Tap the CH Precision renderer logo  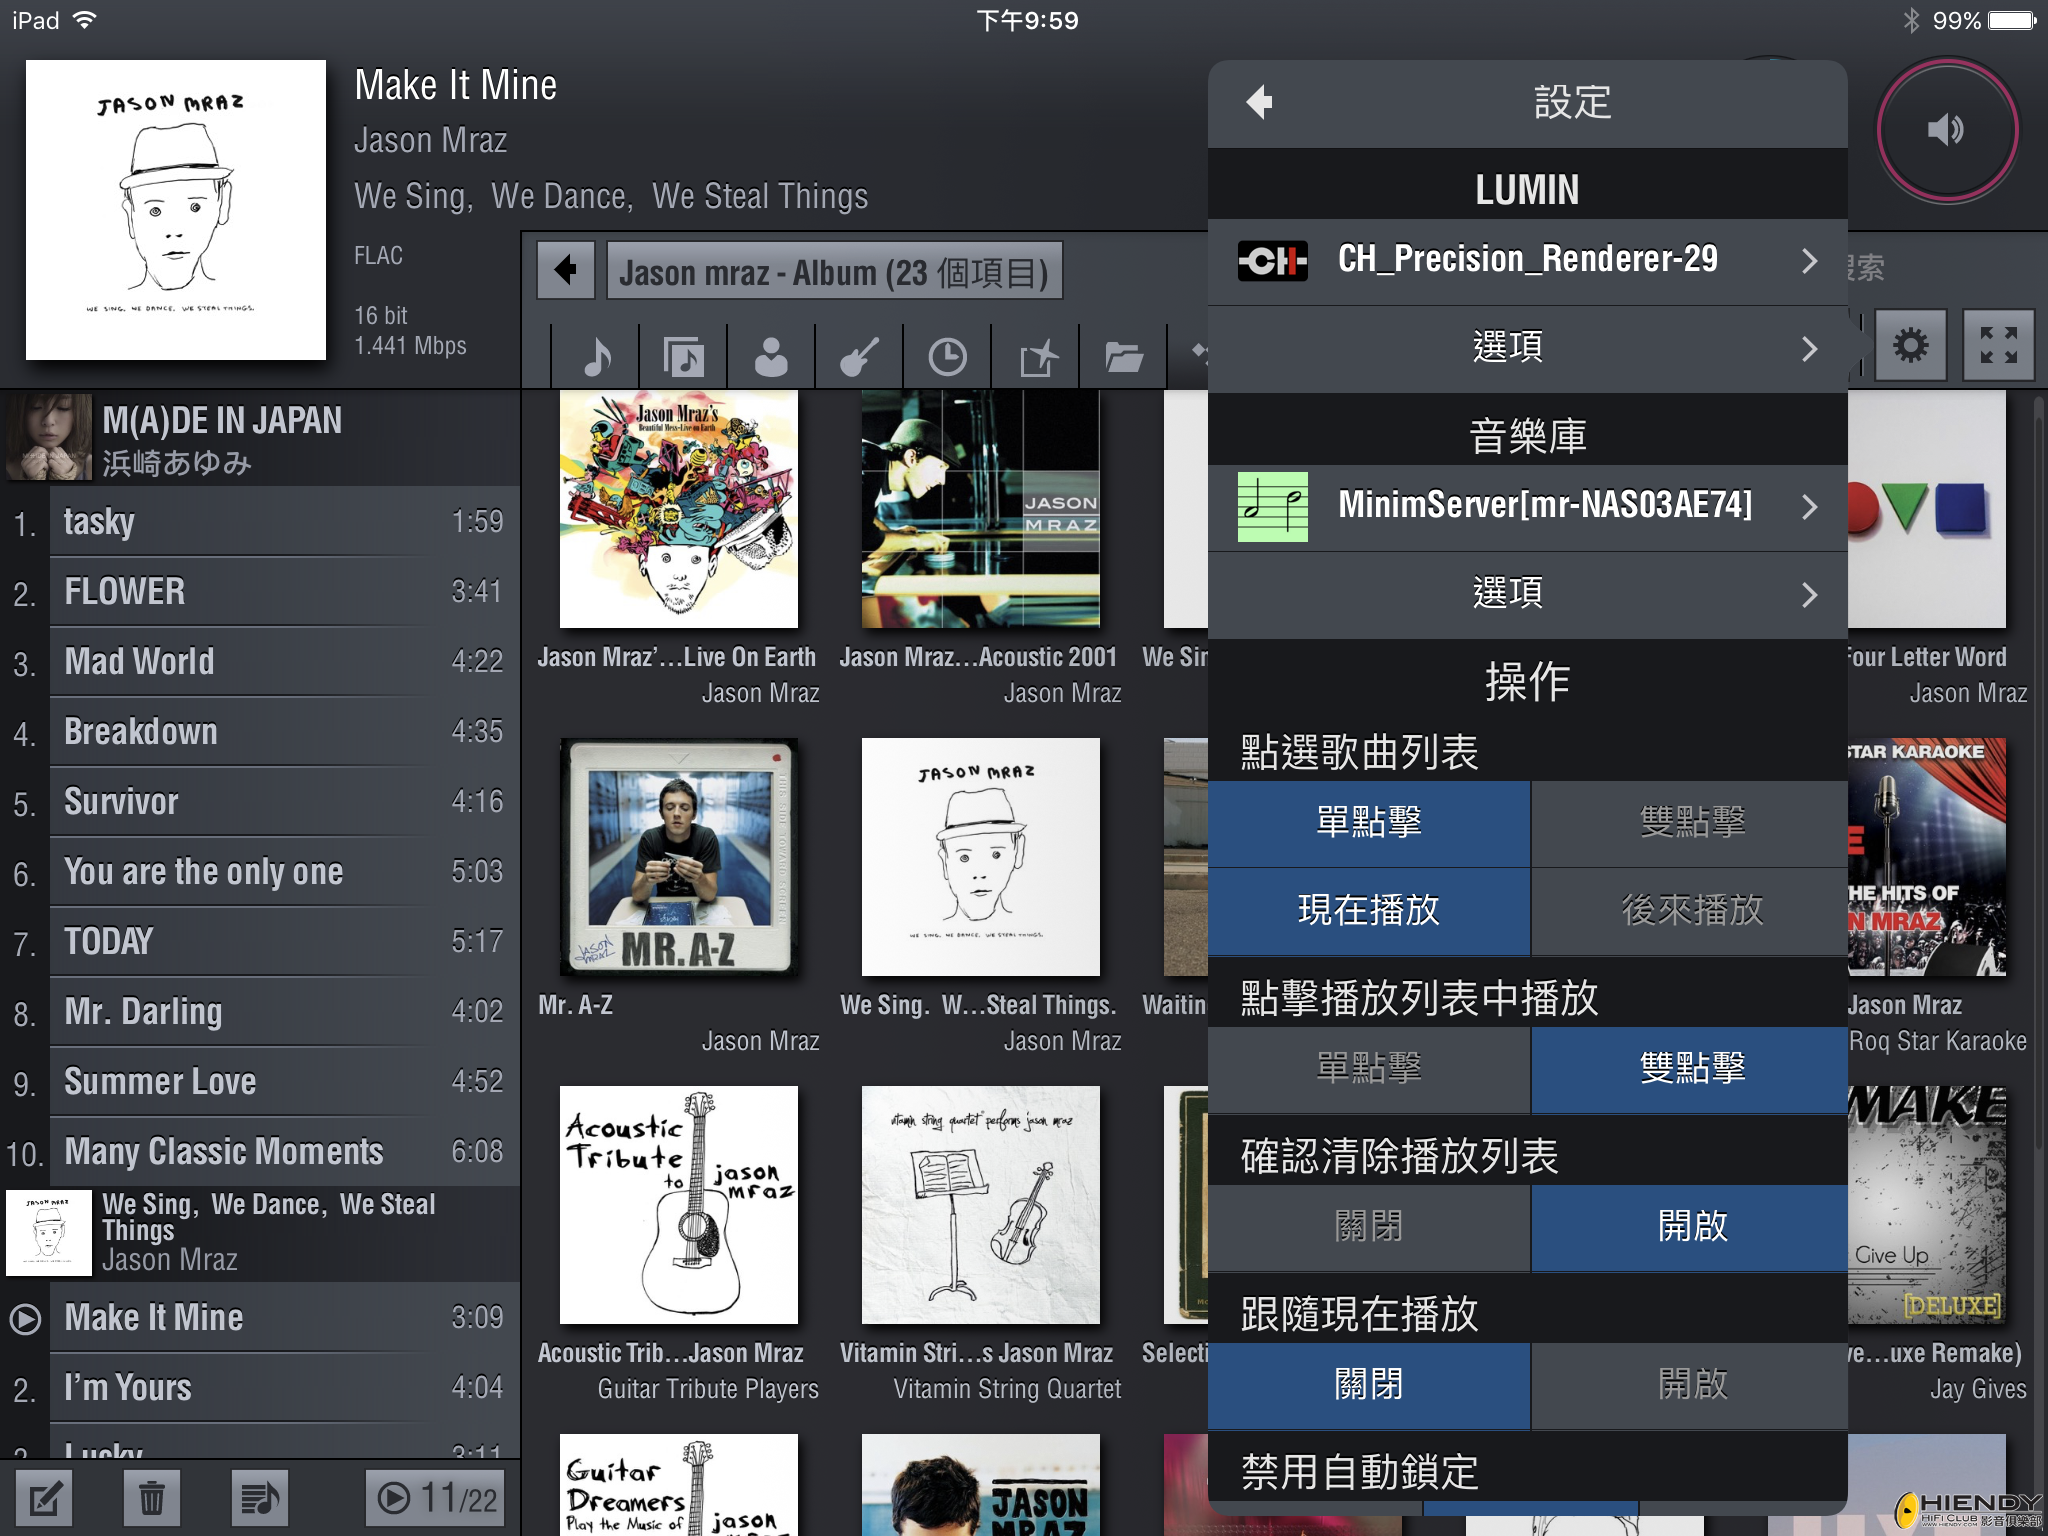[x=1272, y=261]
